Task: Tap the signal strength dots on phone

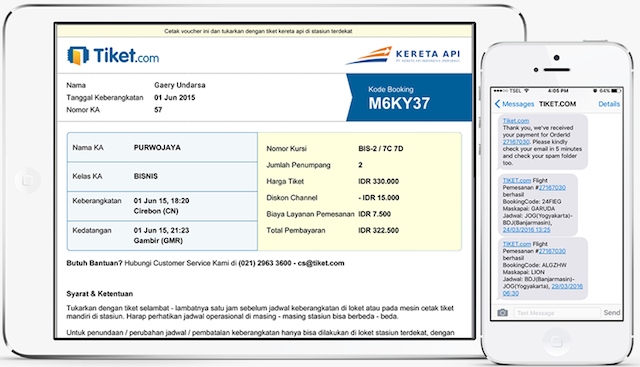Action: [500, 91]
